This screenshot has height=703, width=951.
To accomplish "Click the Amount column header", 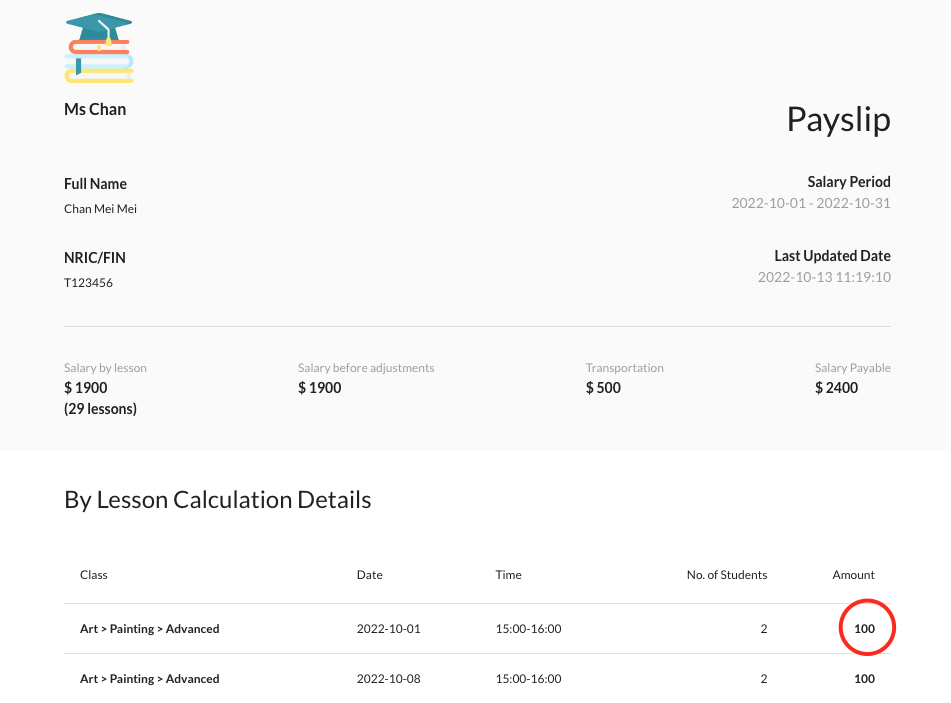I will click(853, 575).
